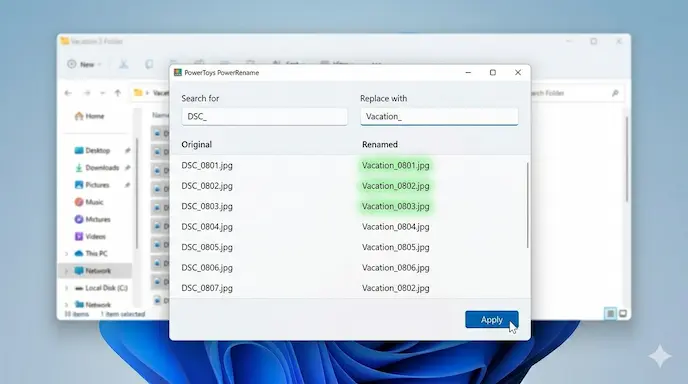The width and height of the screenshot is (688, 384).
Task: Select original row DSC_0802.jpg
Action: pos(207,186)
